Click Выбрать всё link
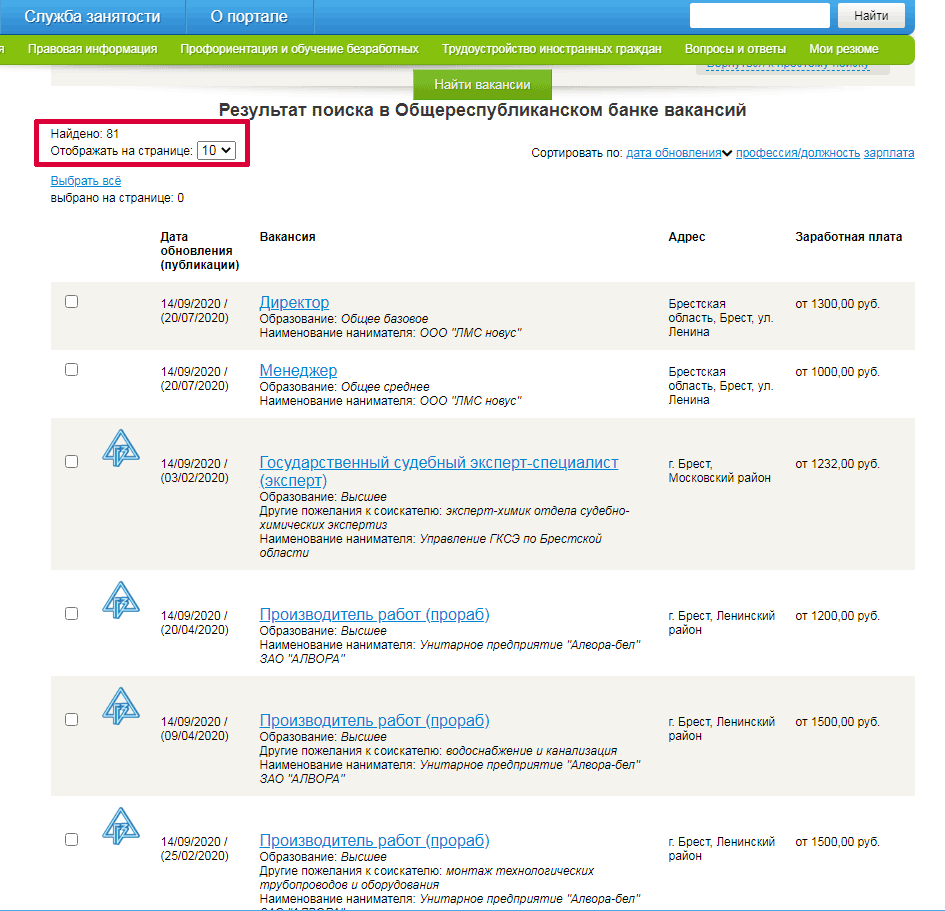The height and width of the screenshot is (911, 945). pyautogui.click(x=86, y=181)
